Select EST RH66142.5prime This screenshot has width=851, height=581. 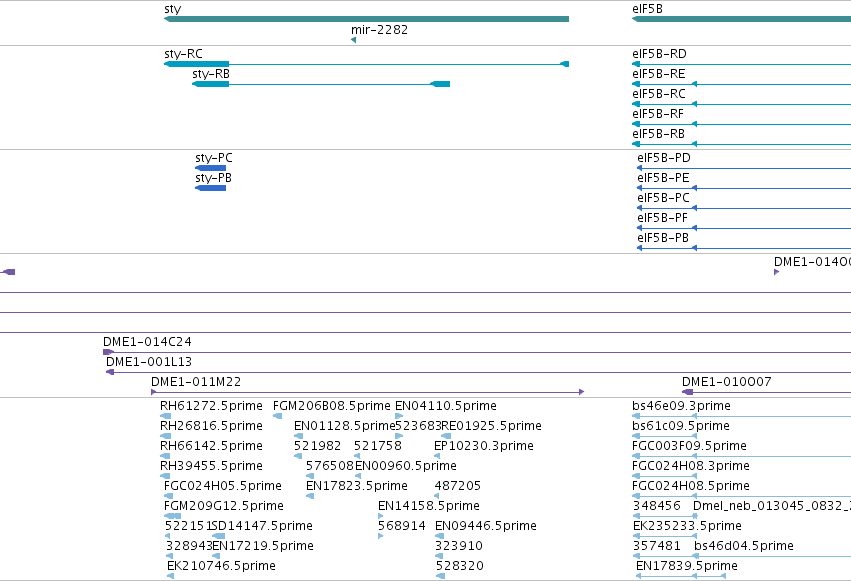point(211,446)
